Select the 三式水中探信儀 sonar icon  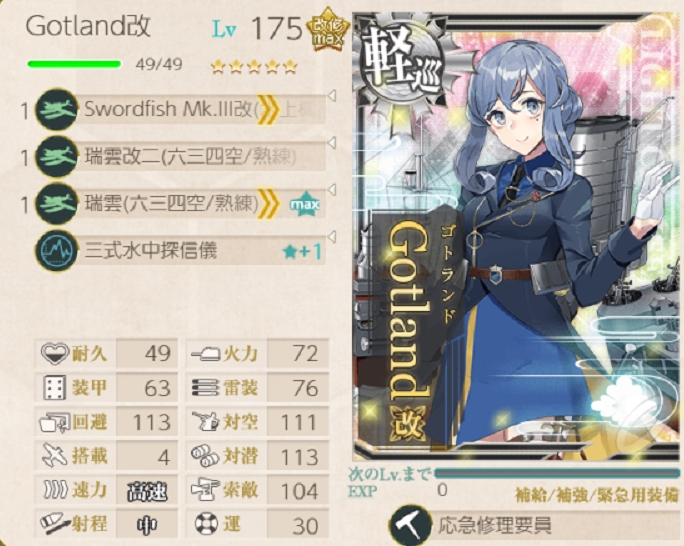[x=57, y=251]
